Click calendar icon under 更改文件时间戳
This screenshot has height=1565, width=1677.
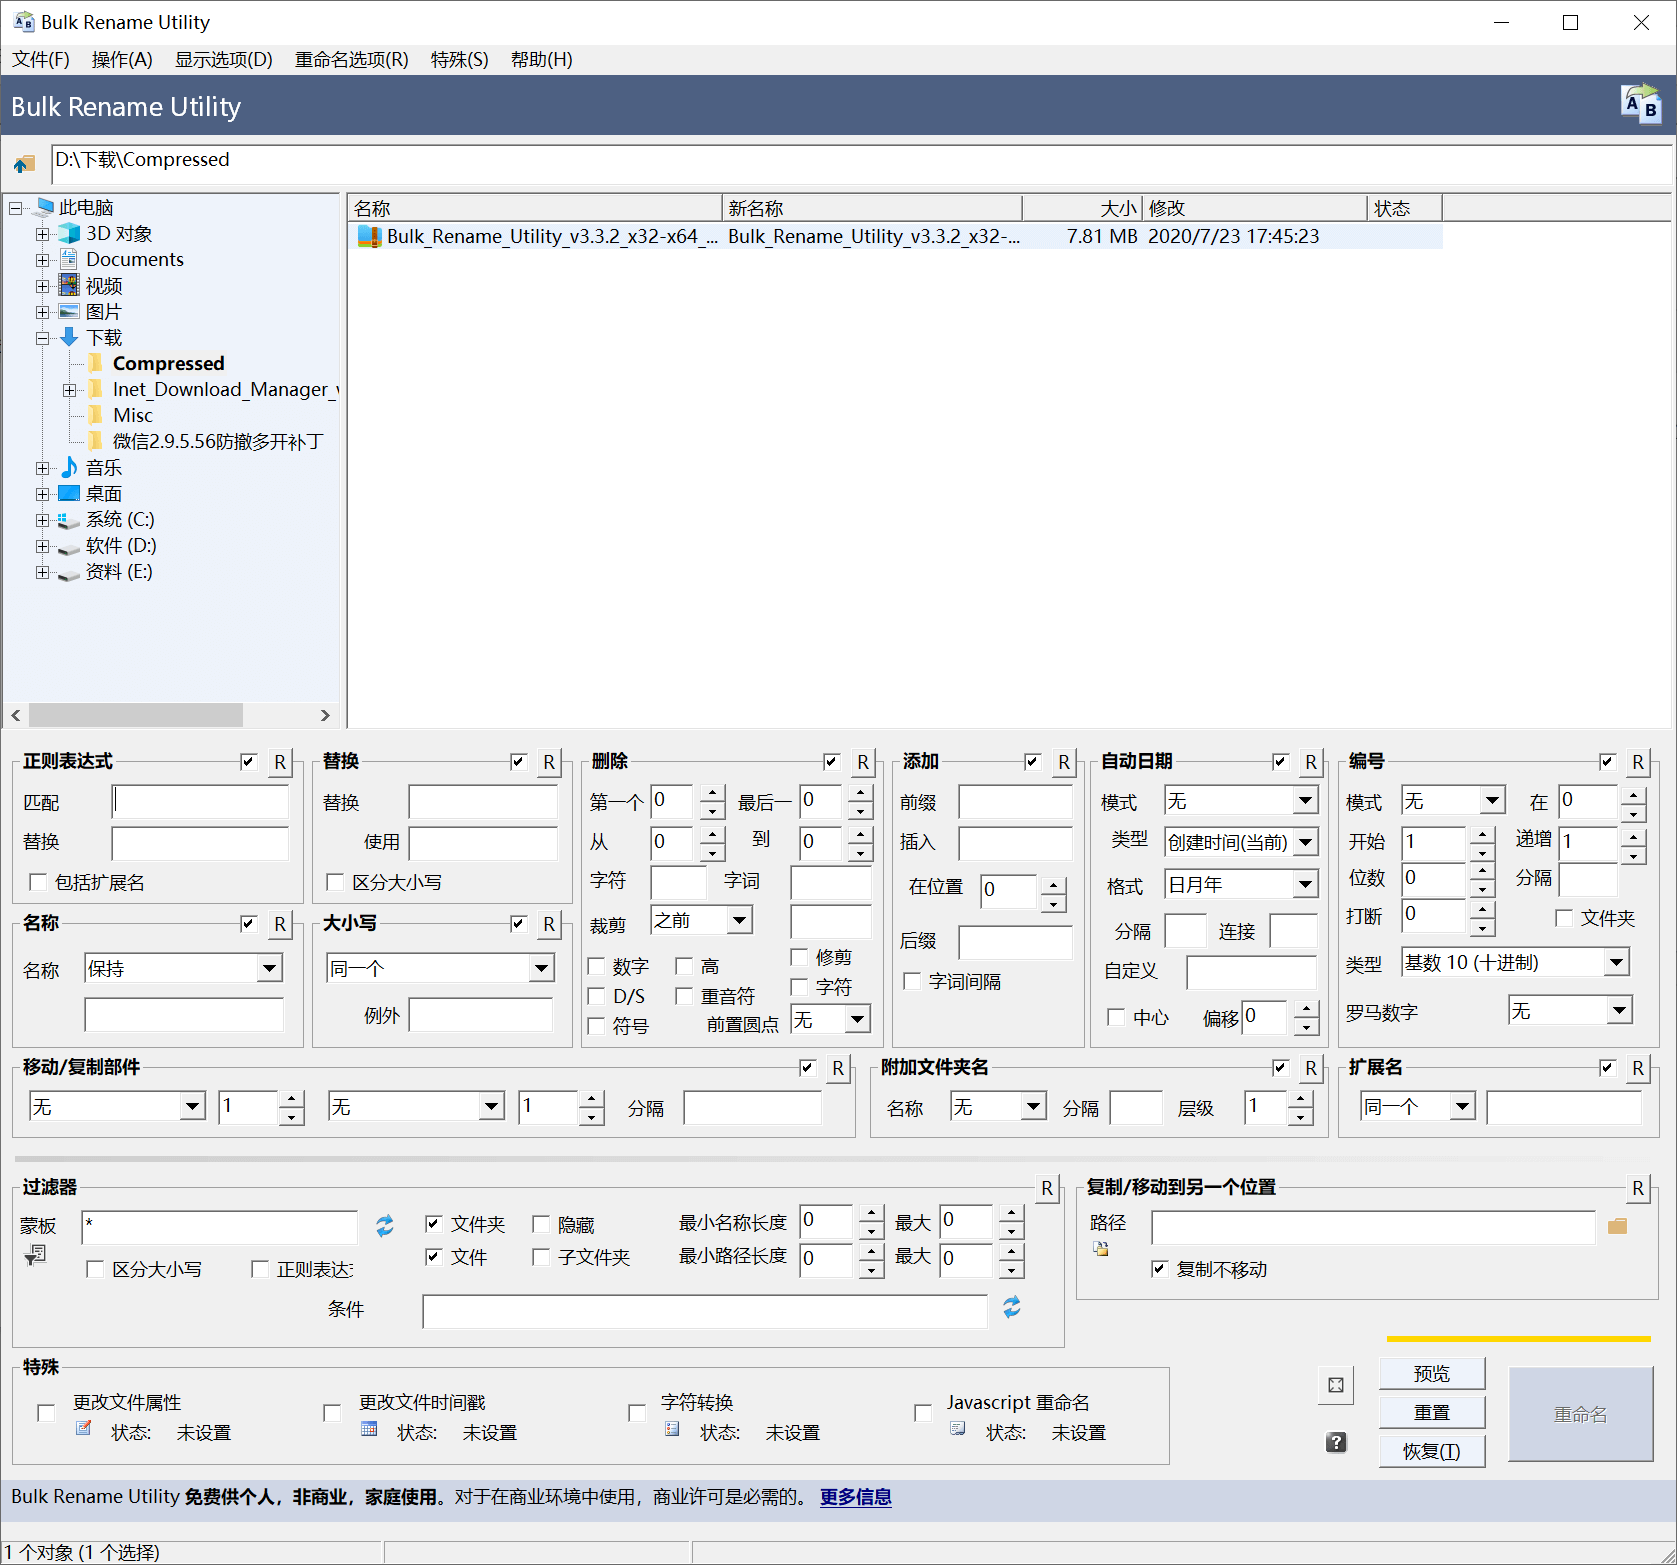point(368,1432)
